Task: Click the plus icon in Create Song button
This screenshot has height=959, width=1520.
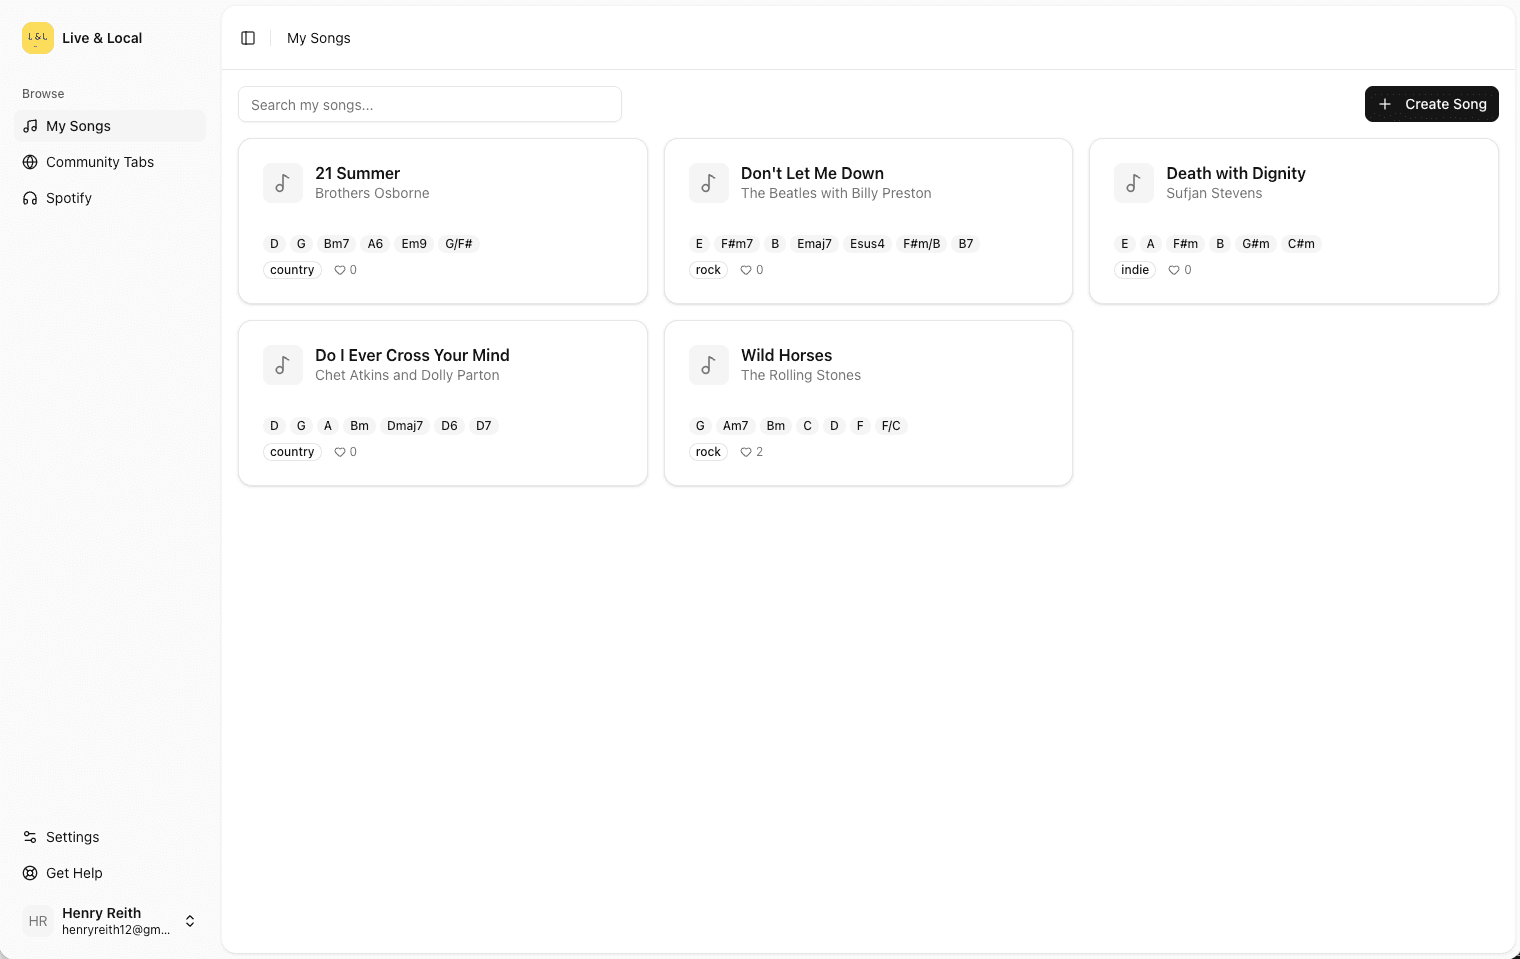Action: (x=1385, y=104)
